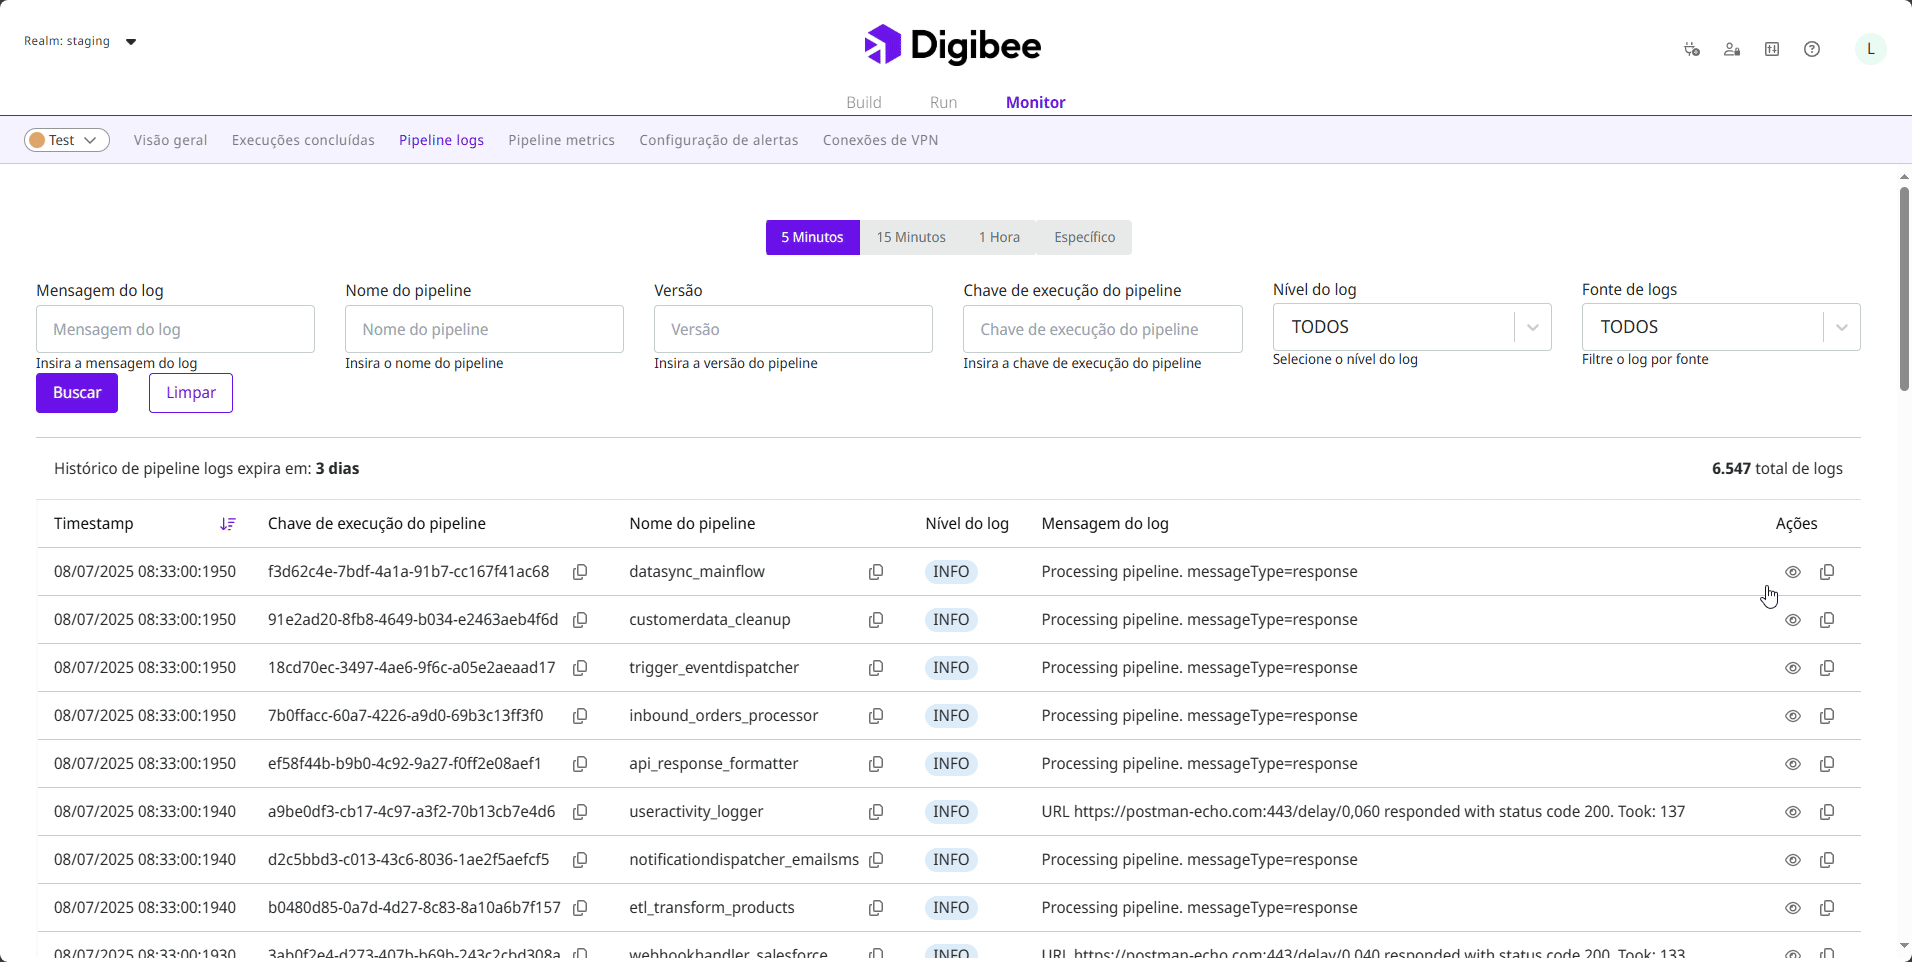Viewport: 1912px width, 962px height.
Task: Copy log row for trigger_eventdispatcher
Action: click(1827, 668)
